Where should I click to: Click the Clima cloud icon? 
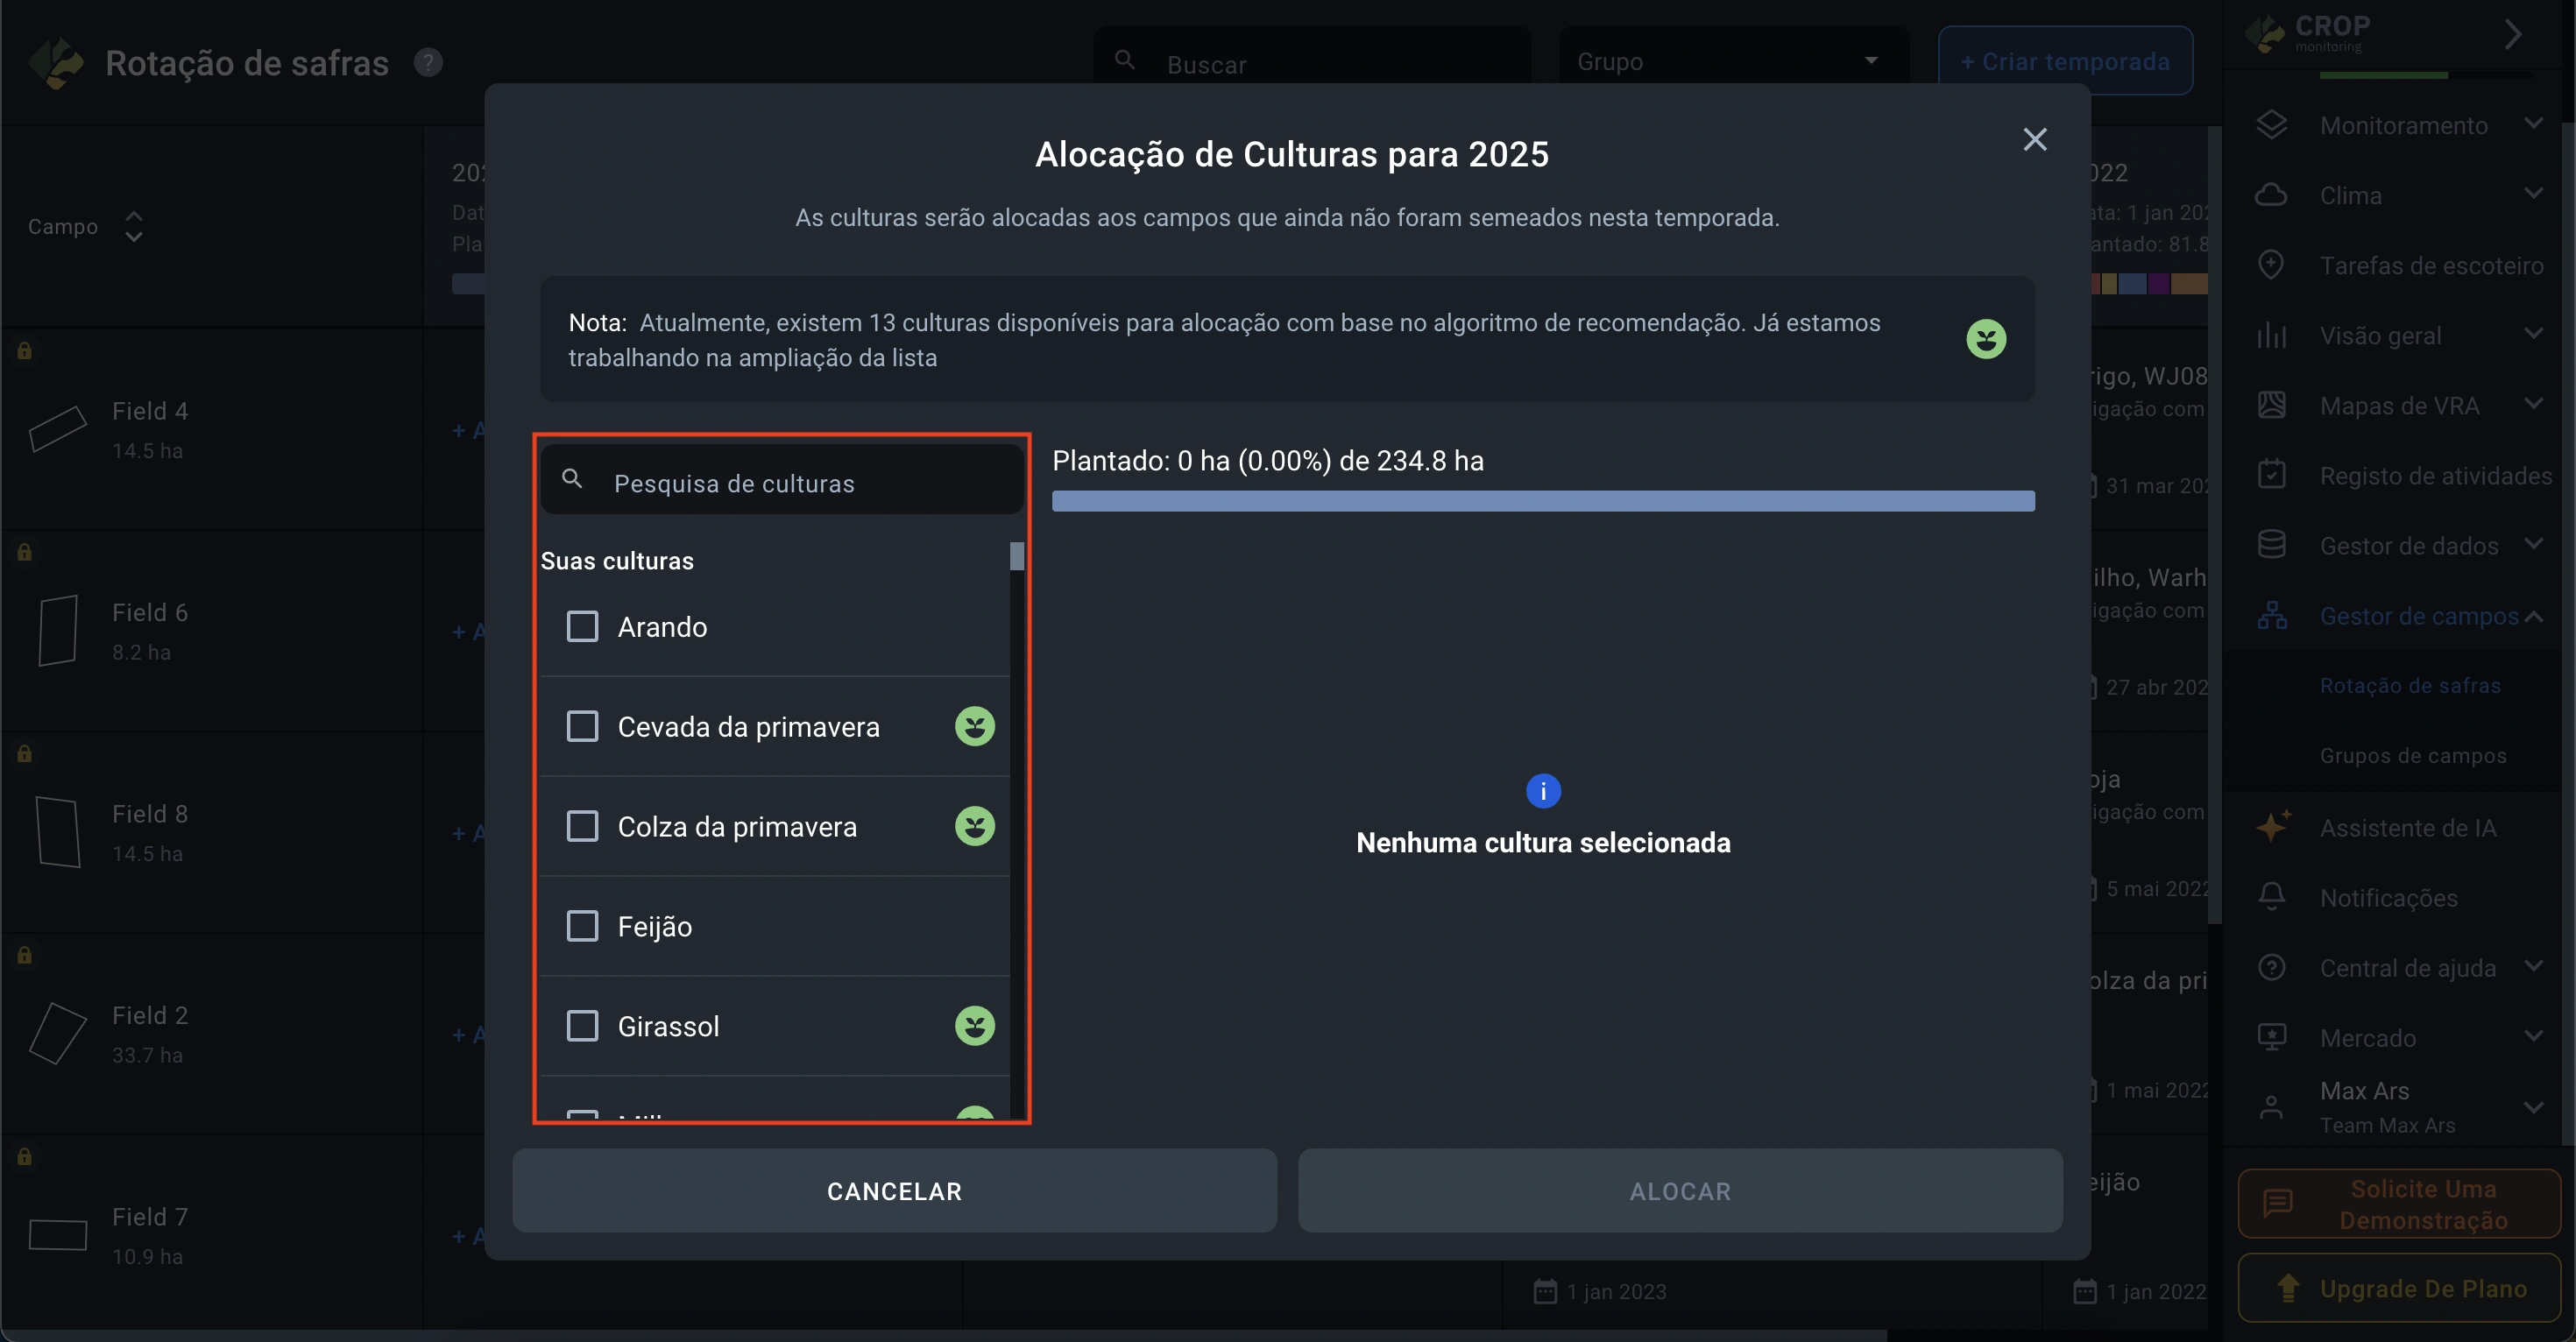[2271, 195]
